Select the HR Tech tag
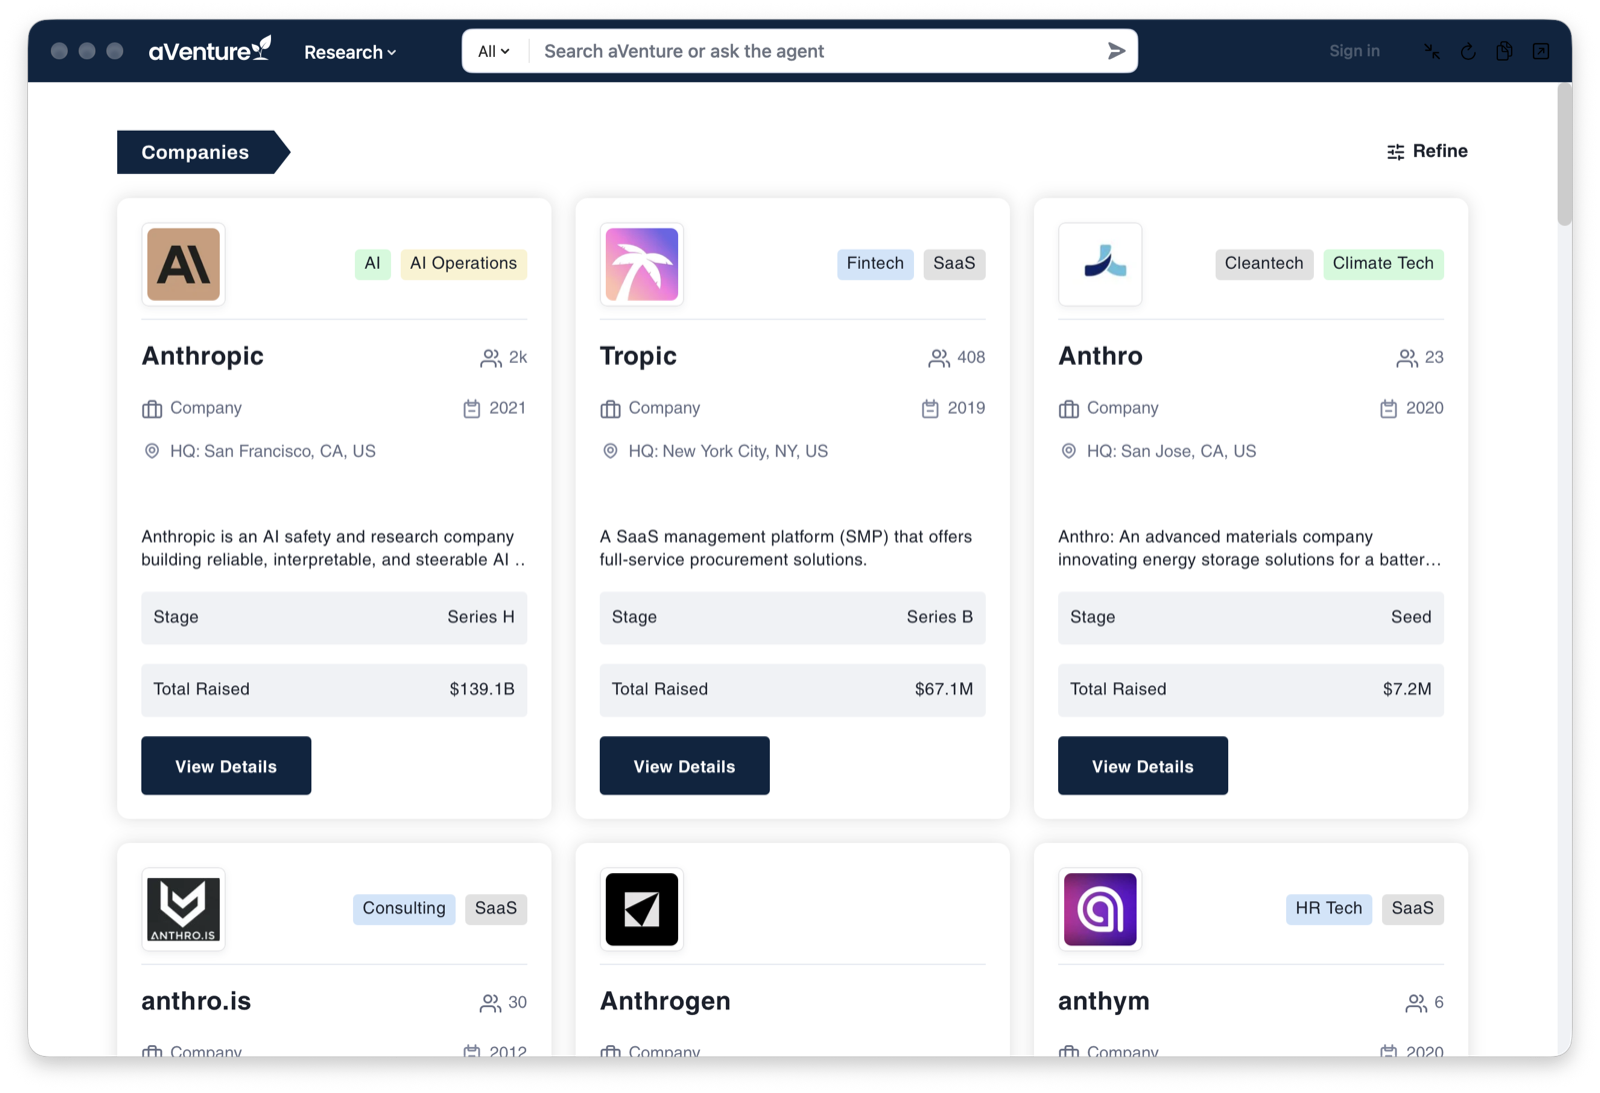The image size is (1600, 1093). coord(1329,908)
